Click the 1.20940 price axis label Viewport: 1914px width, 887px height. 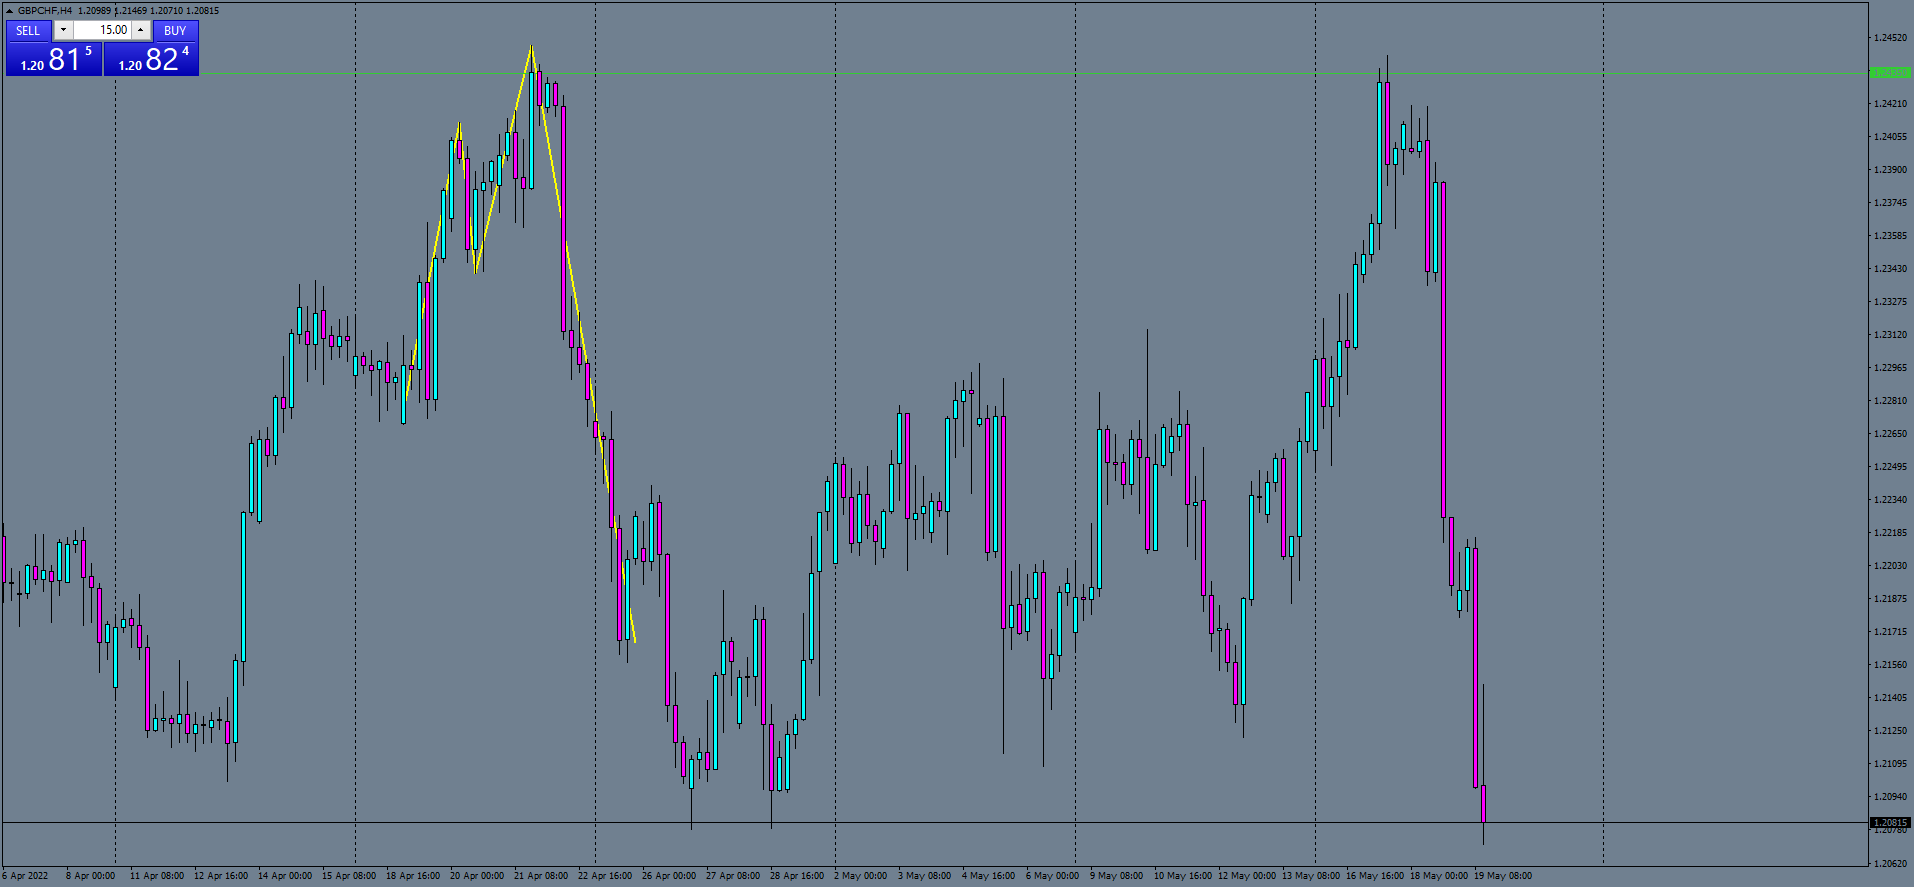pos(1890,797)
